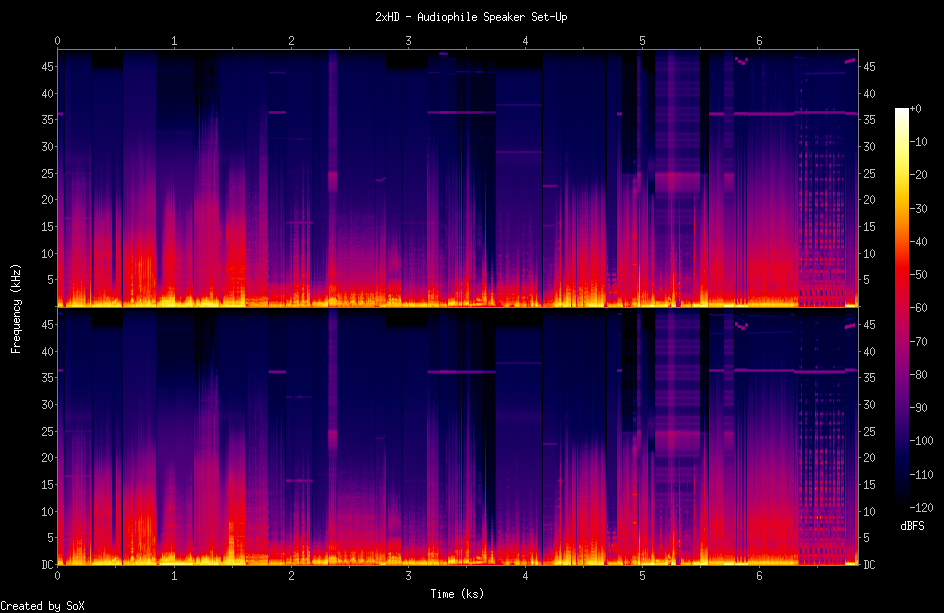Select tick 1 on the bottom time axis

pyautogui.click(x=174, y=577)
